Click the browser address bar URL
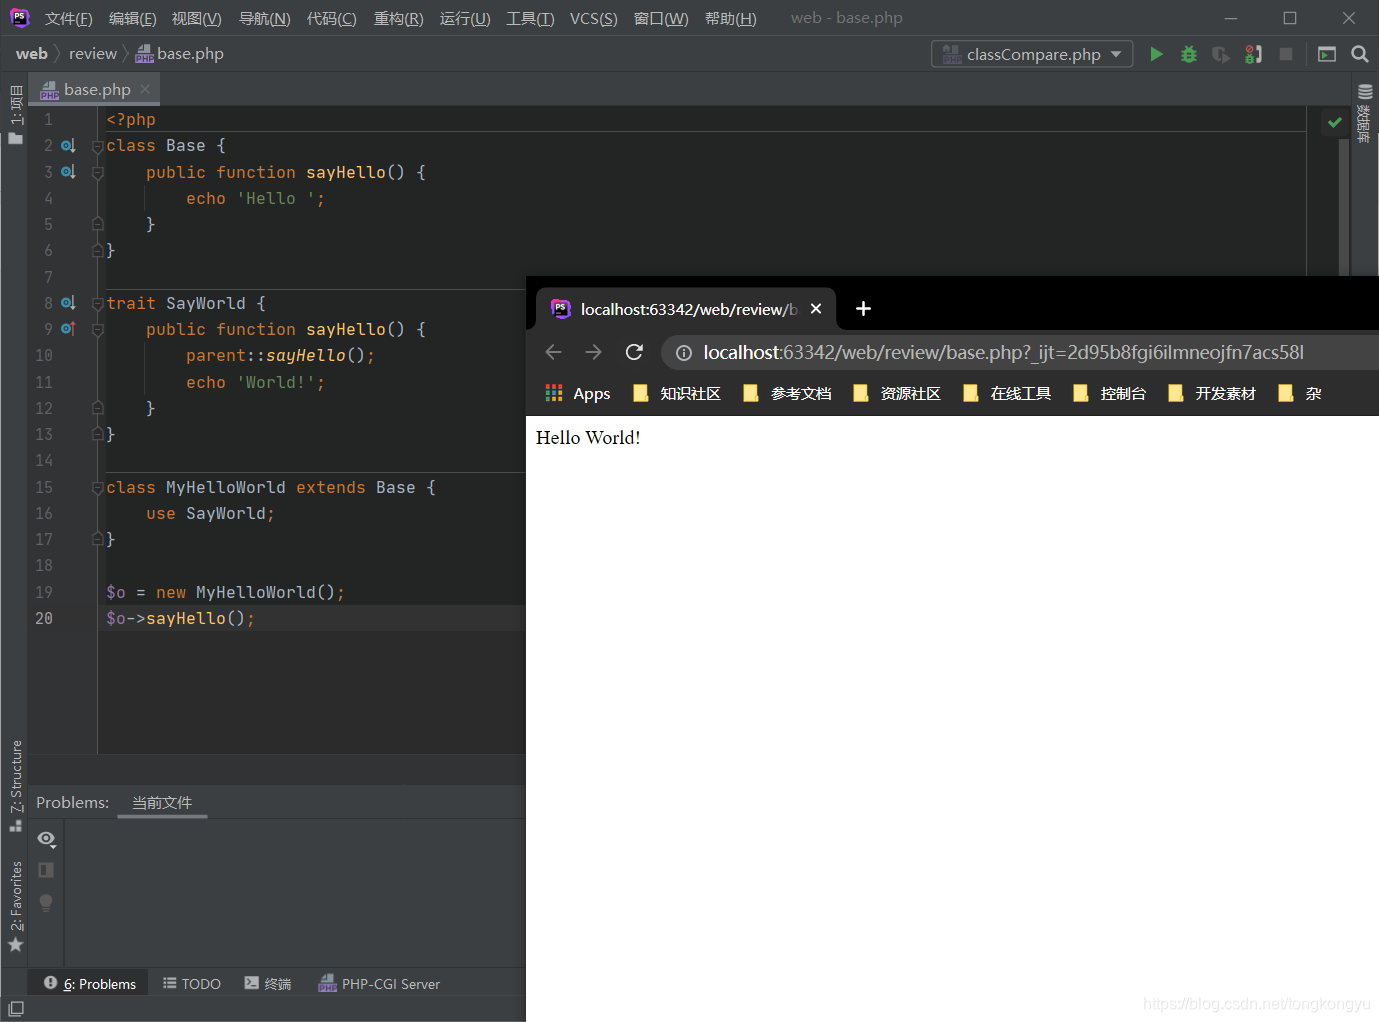 [1003, 353]
